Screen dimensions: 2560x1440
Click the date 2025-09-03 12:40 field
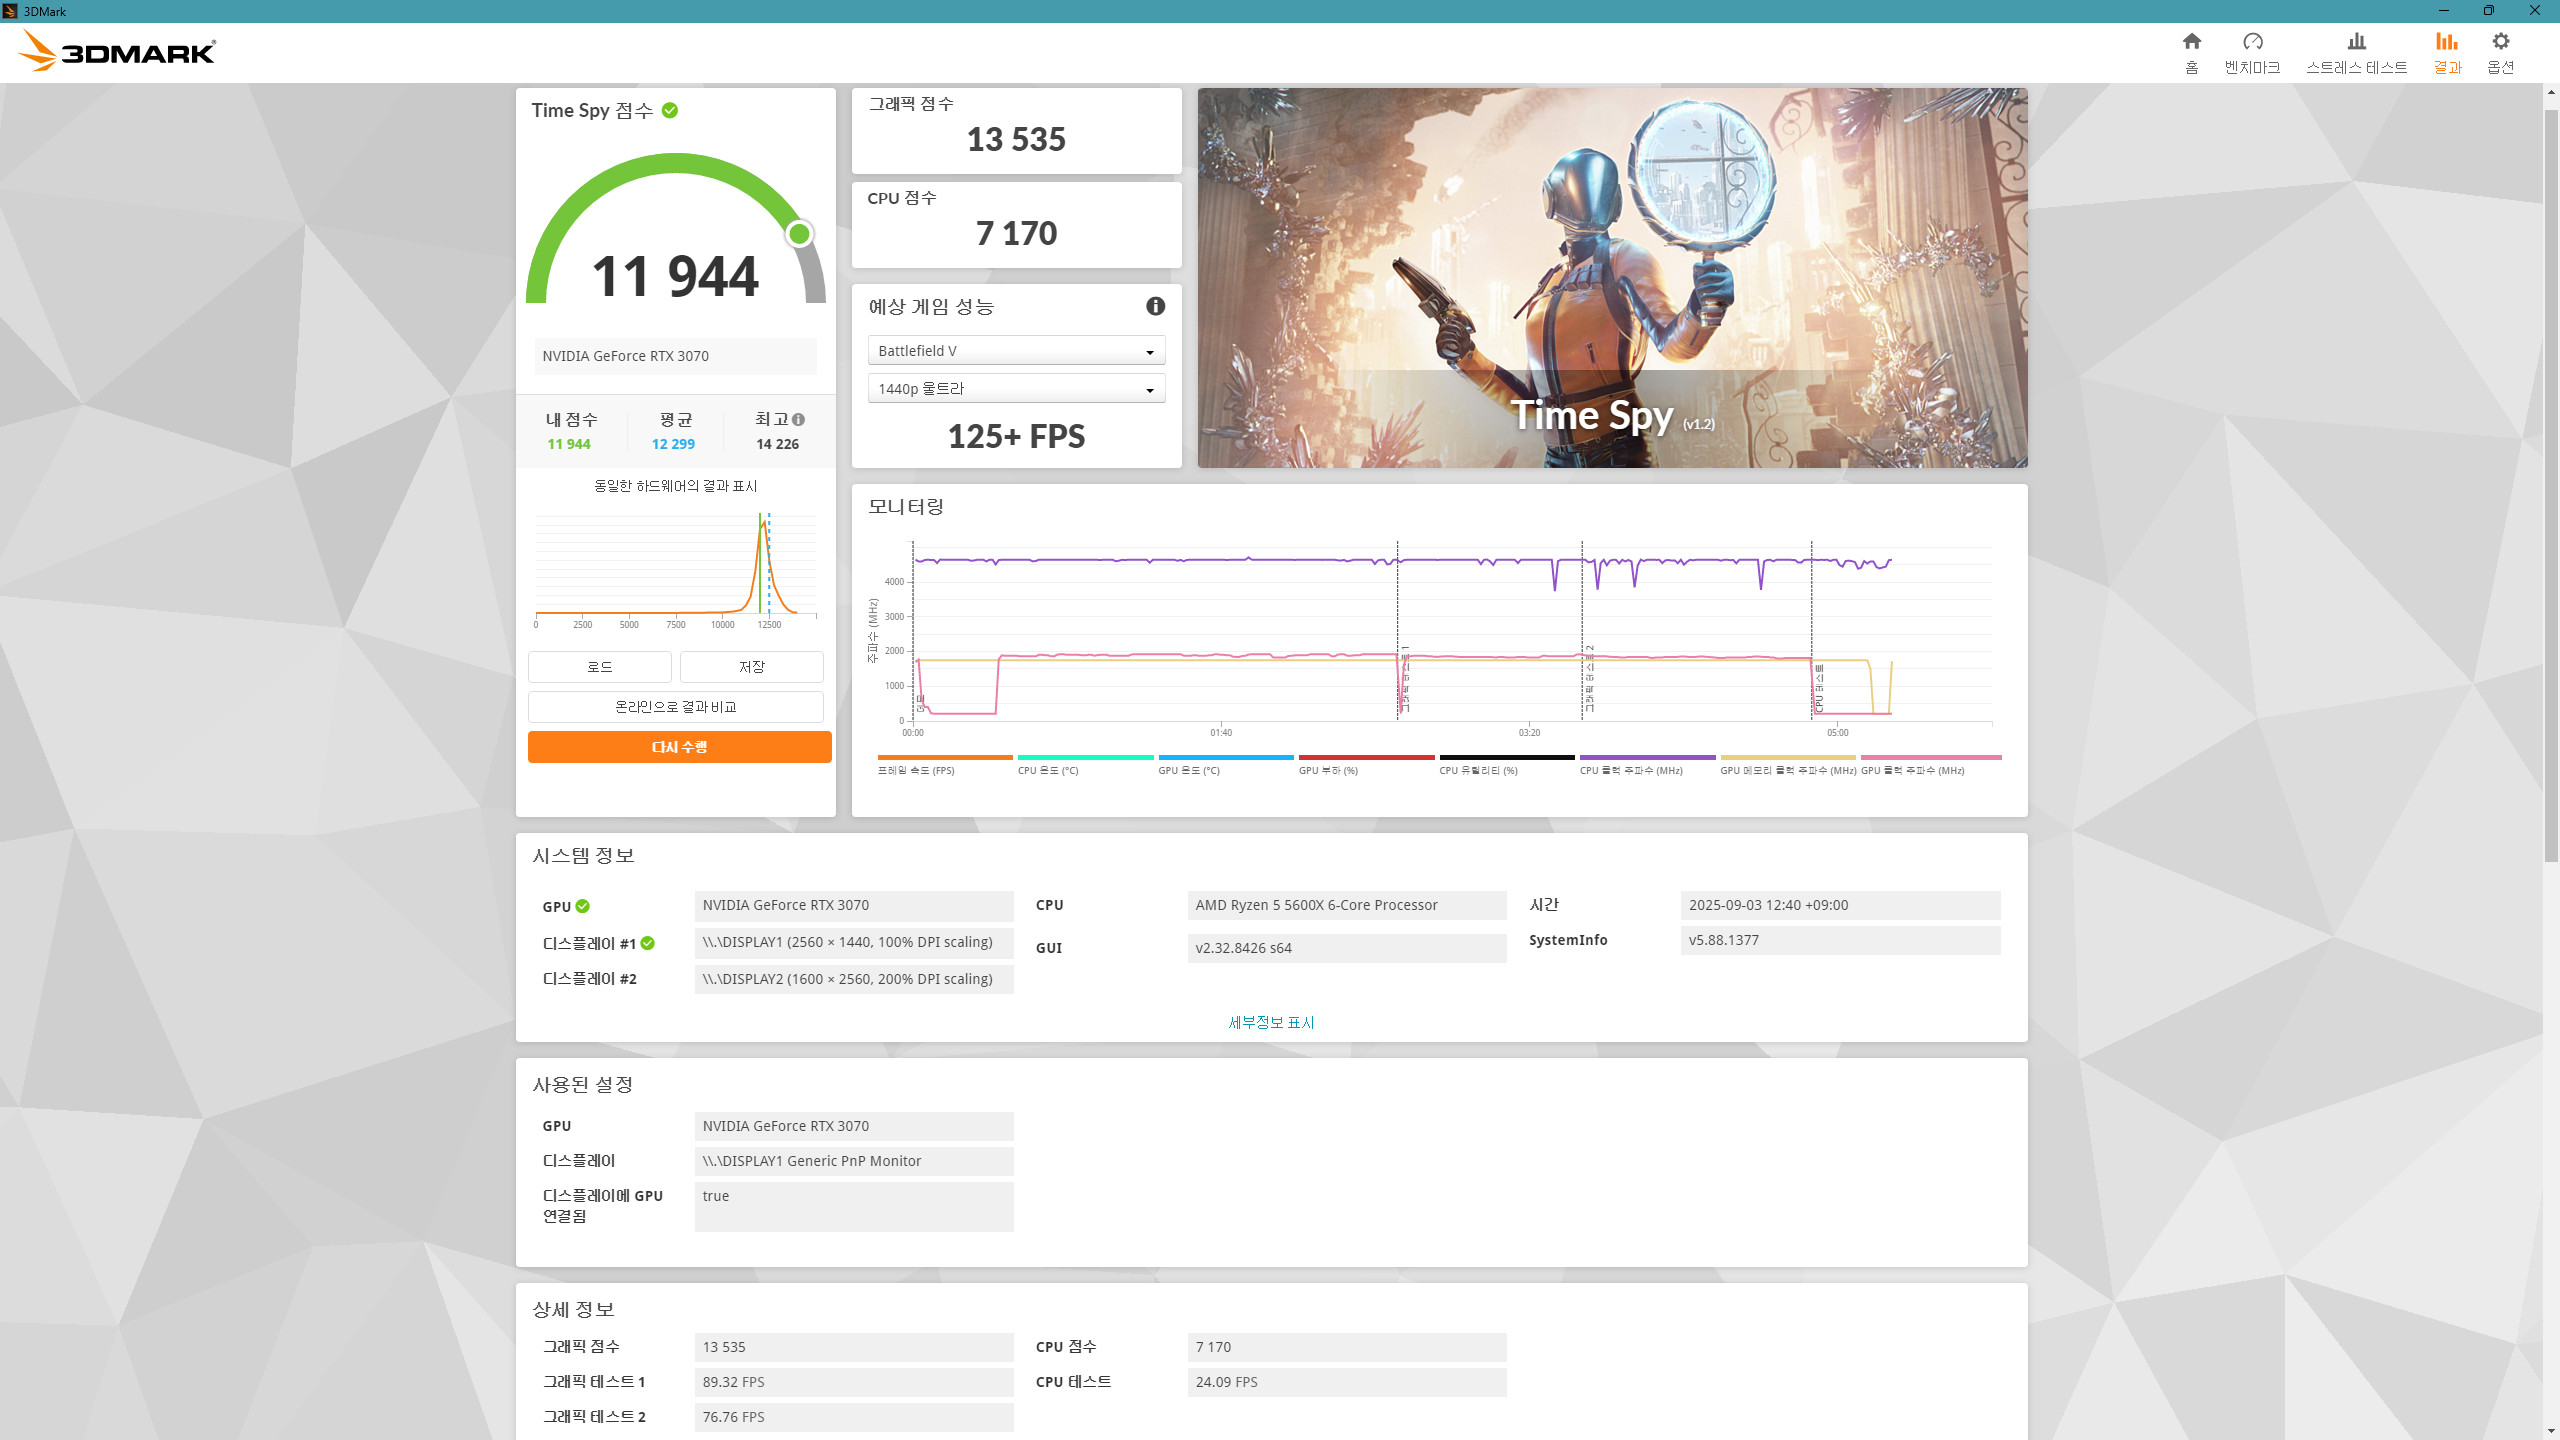click(1840, 905)
